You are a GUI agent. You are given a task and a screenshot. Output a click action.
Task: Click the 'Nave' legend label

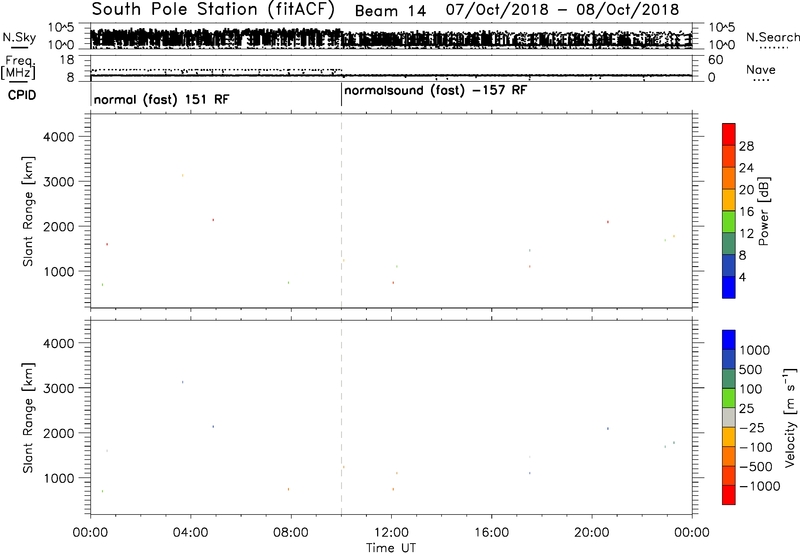(761, 70)
